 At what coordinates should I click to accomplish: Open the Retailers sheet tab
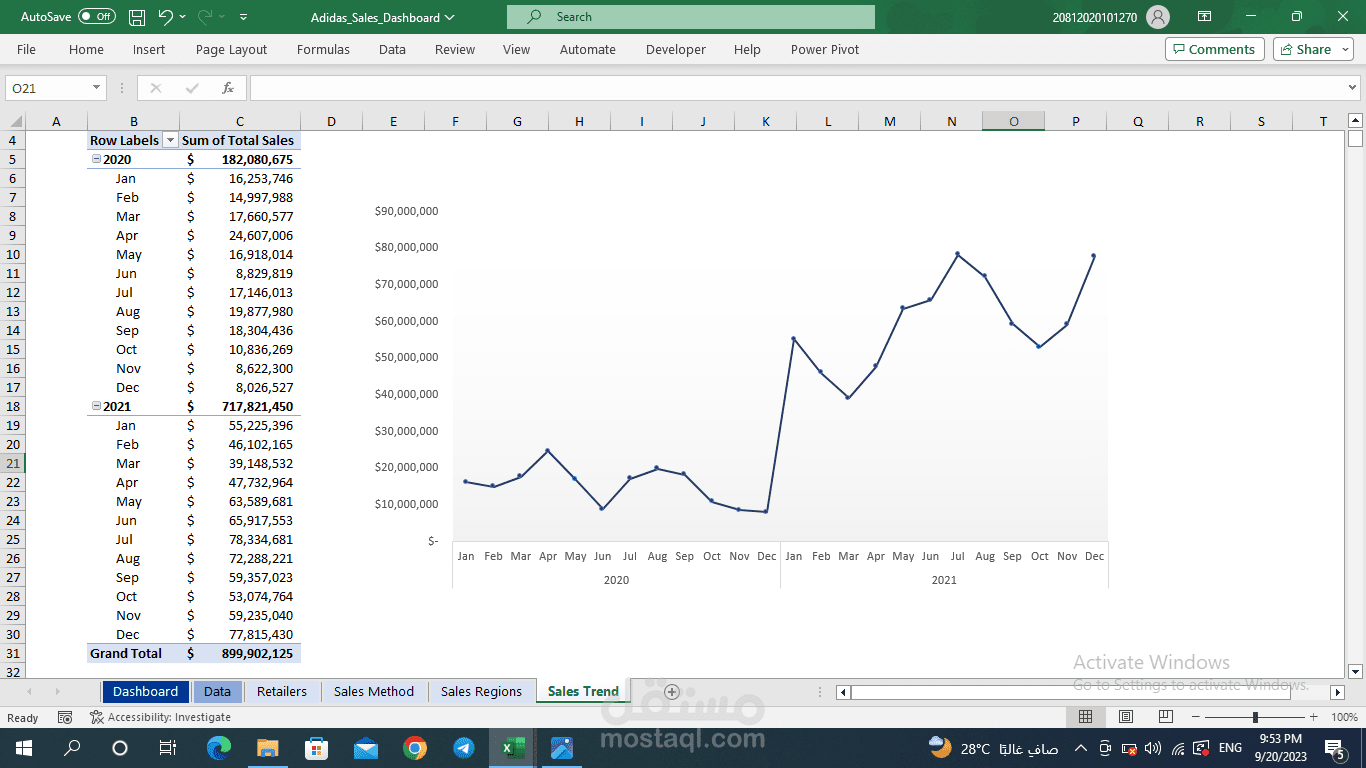[x=282, y=691]
